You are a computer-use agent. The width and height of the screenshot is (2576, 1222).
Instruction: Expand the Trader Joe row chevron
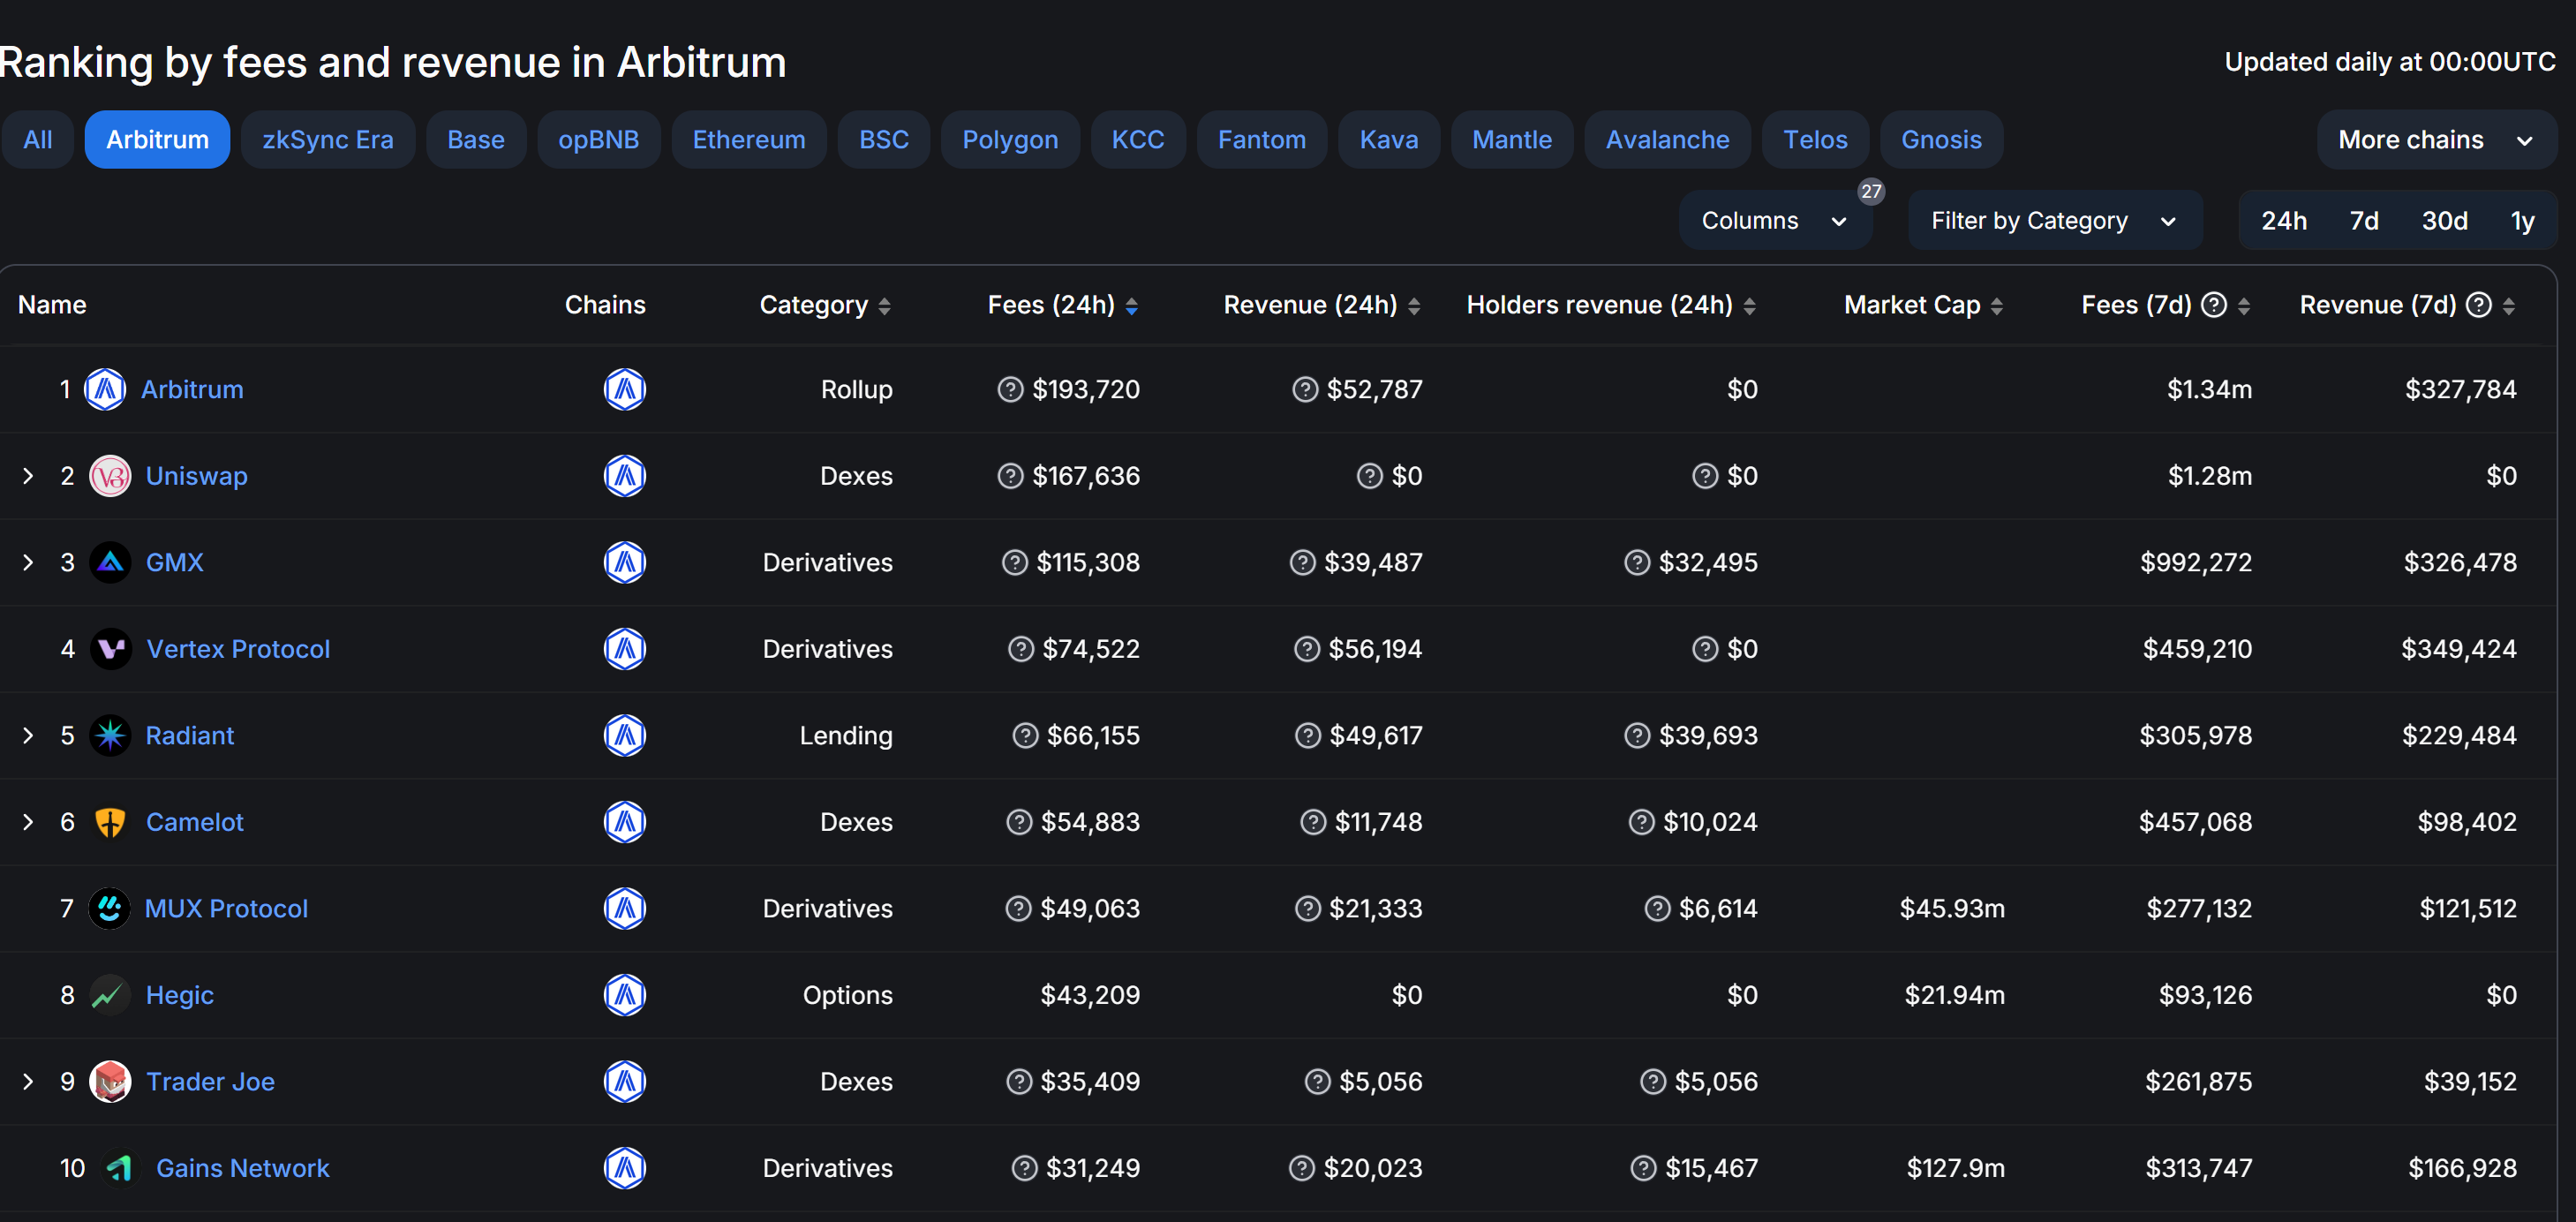(28, 1081)
